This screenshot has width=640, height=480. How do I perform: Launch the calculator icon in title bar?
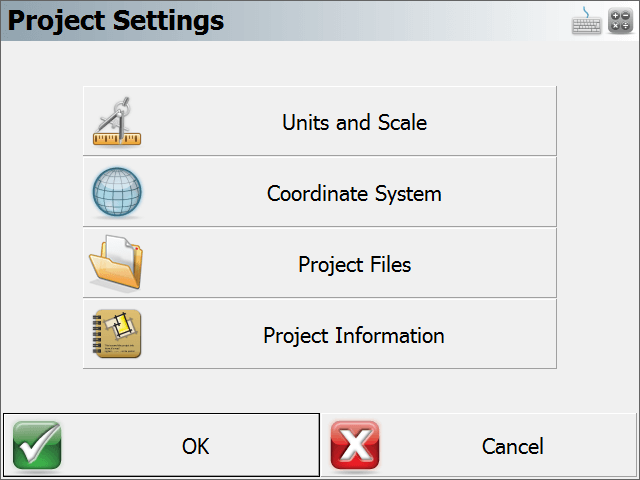[620, 21]
